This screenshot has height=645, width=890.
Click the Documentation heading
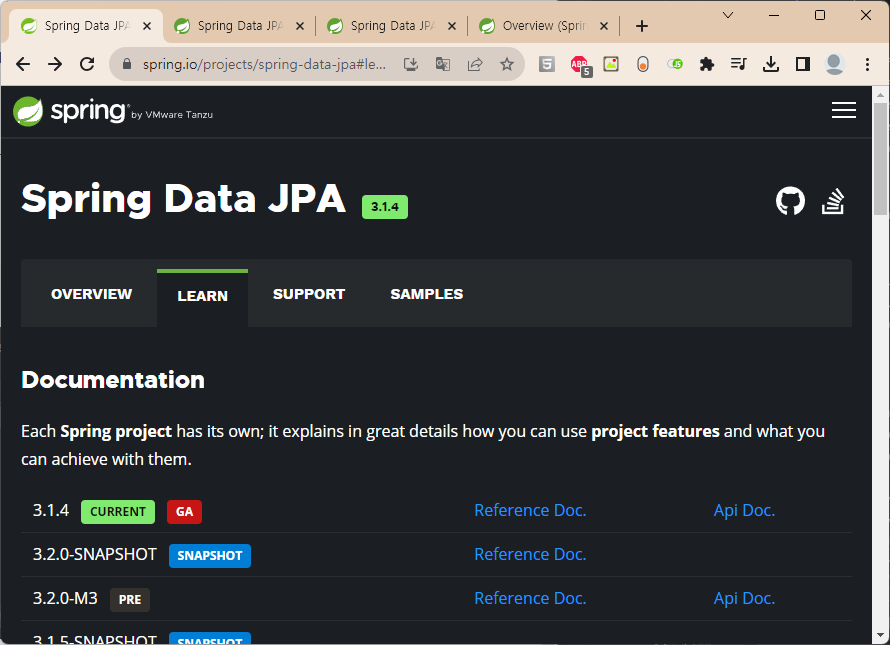[x=113, y=380]
